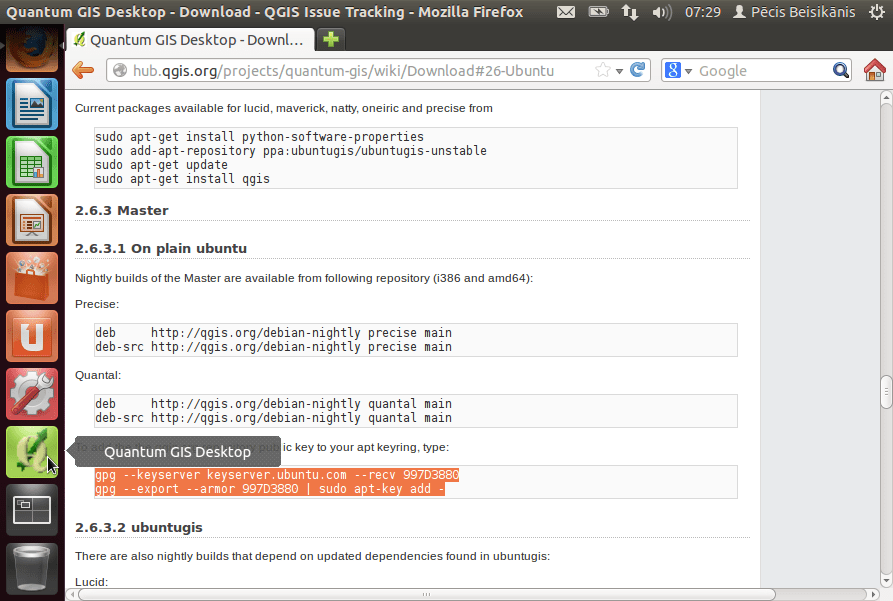Open the Workspace Switcher
This screenshot has height=601, width=893.
coord(32,510)
